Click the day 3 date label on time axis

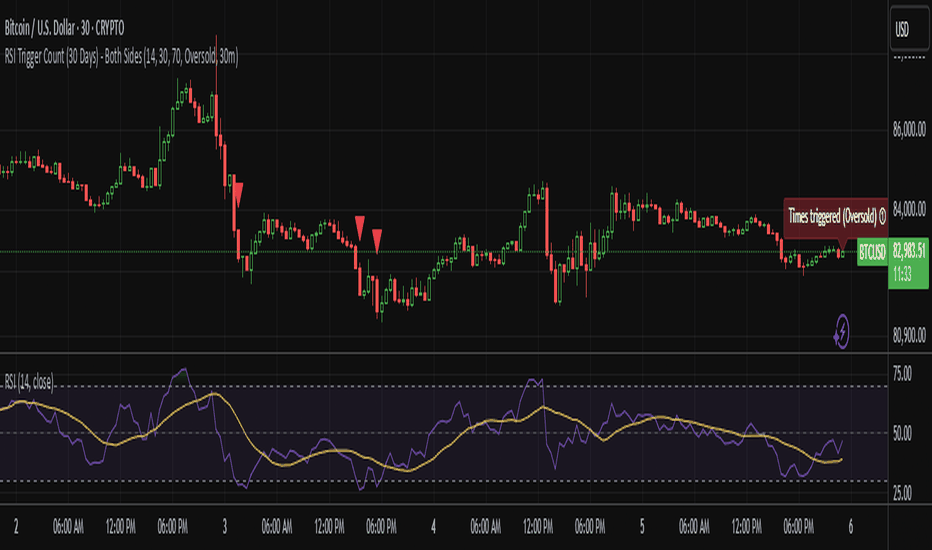(225, 526)
